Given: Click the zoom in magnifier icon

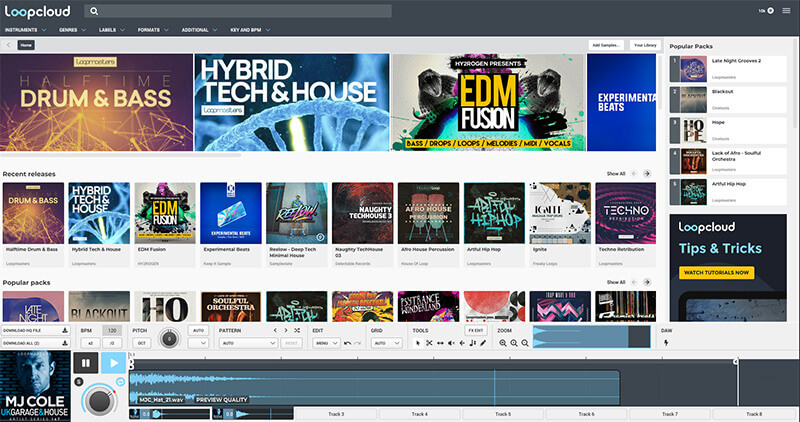Looking at the screenshot, I should [503, 343].
